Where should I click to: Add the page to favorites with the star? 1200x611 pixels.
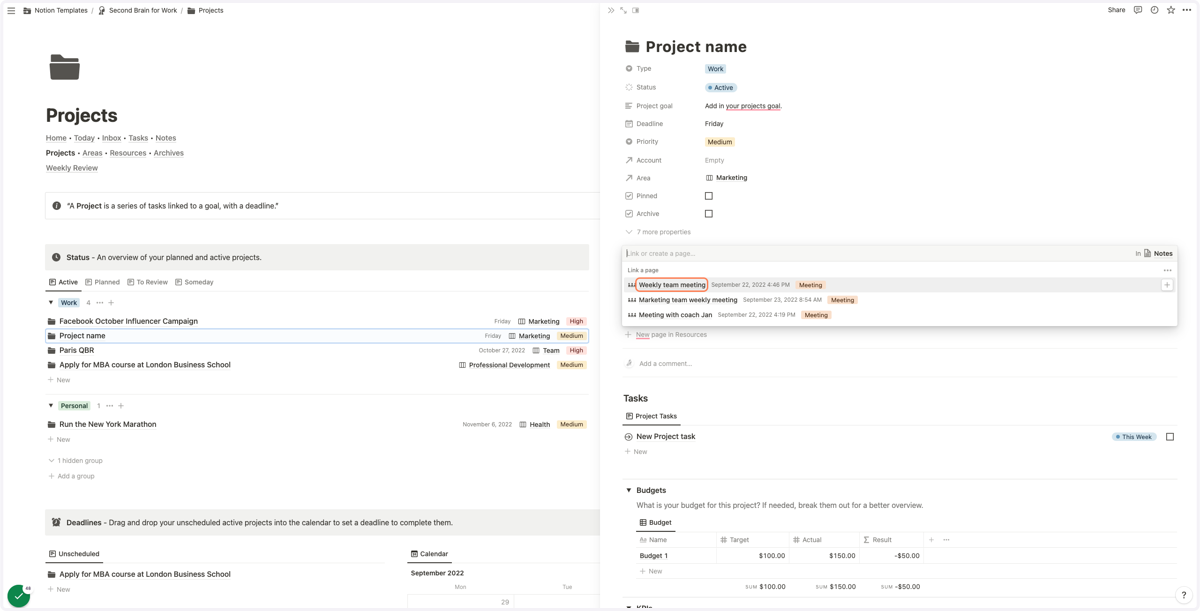pyautogui.click(x=1171, y=10)
